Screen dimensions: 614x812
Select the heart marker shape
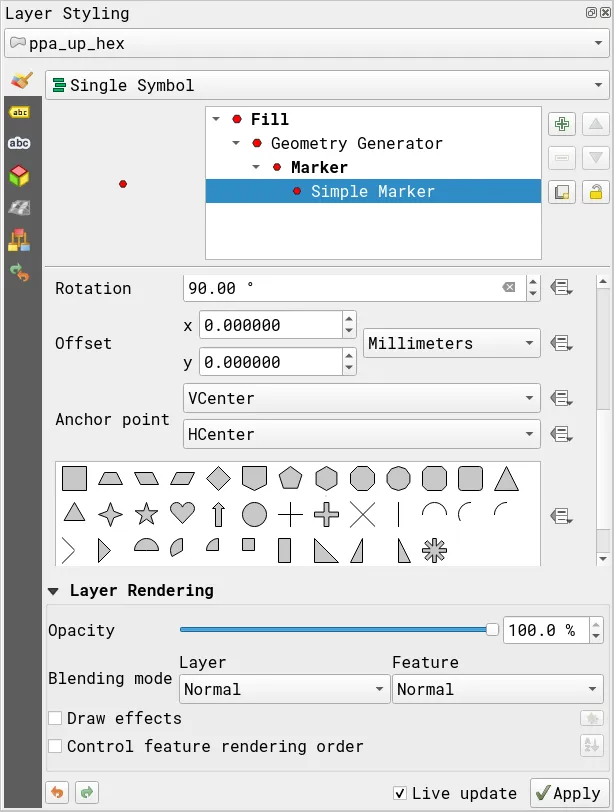click(x=183, y=514)
